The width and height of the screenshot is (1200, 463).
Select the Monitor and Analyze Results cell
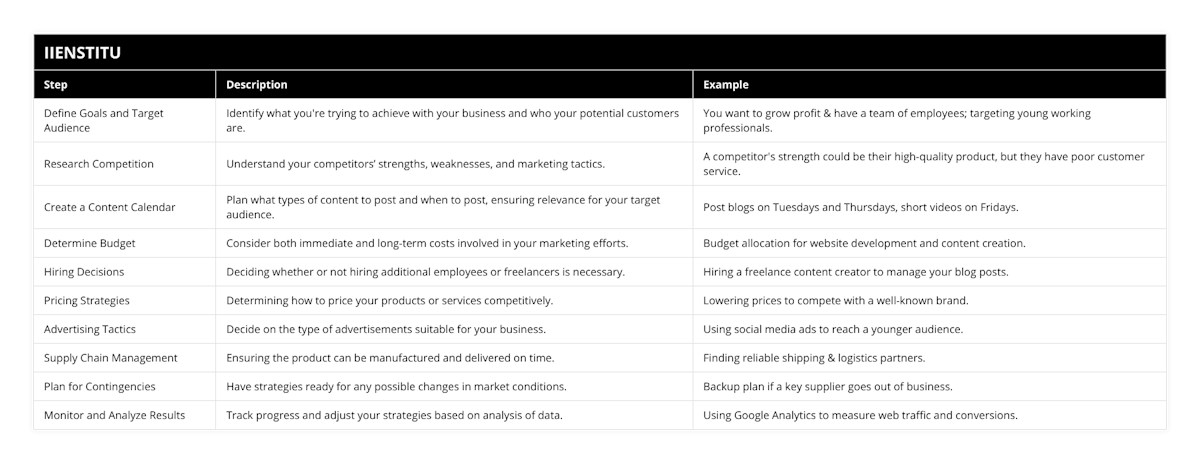(x=114, y=415)
